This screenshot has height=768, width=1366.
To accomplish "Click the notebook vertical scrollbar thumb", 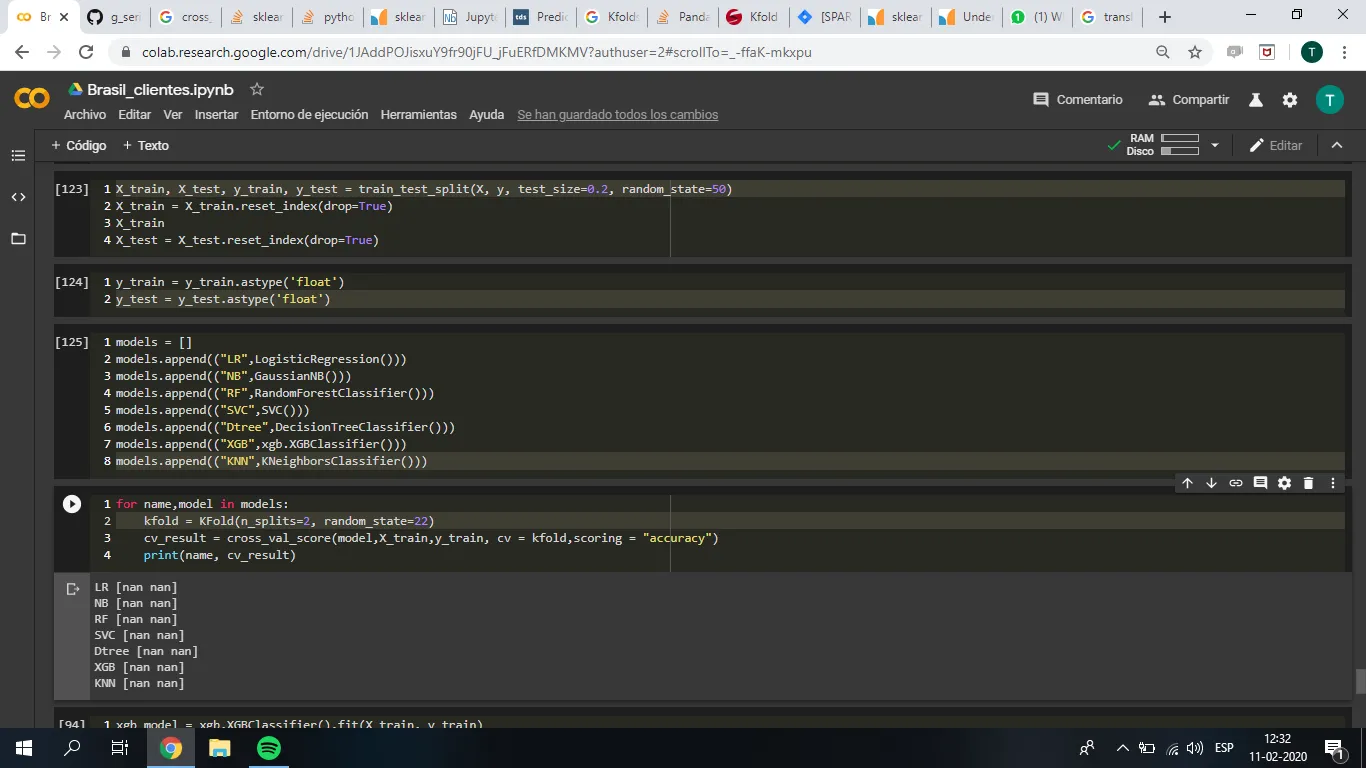I will click(1360, 681).
